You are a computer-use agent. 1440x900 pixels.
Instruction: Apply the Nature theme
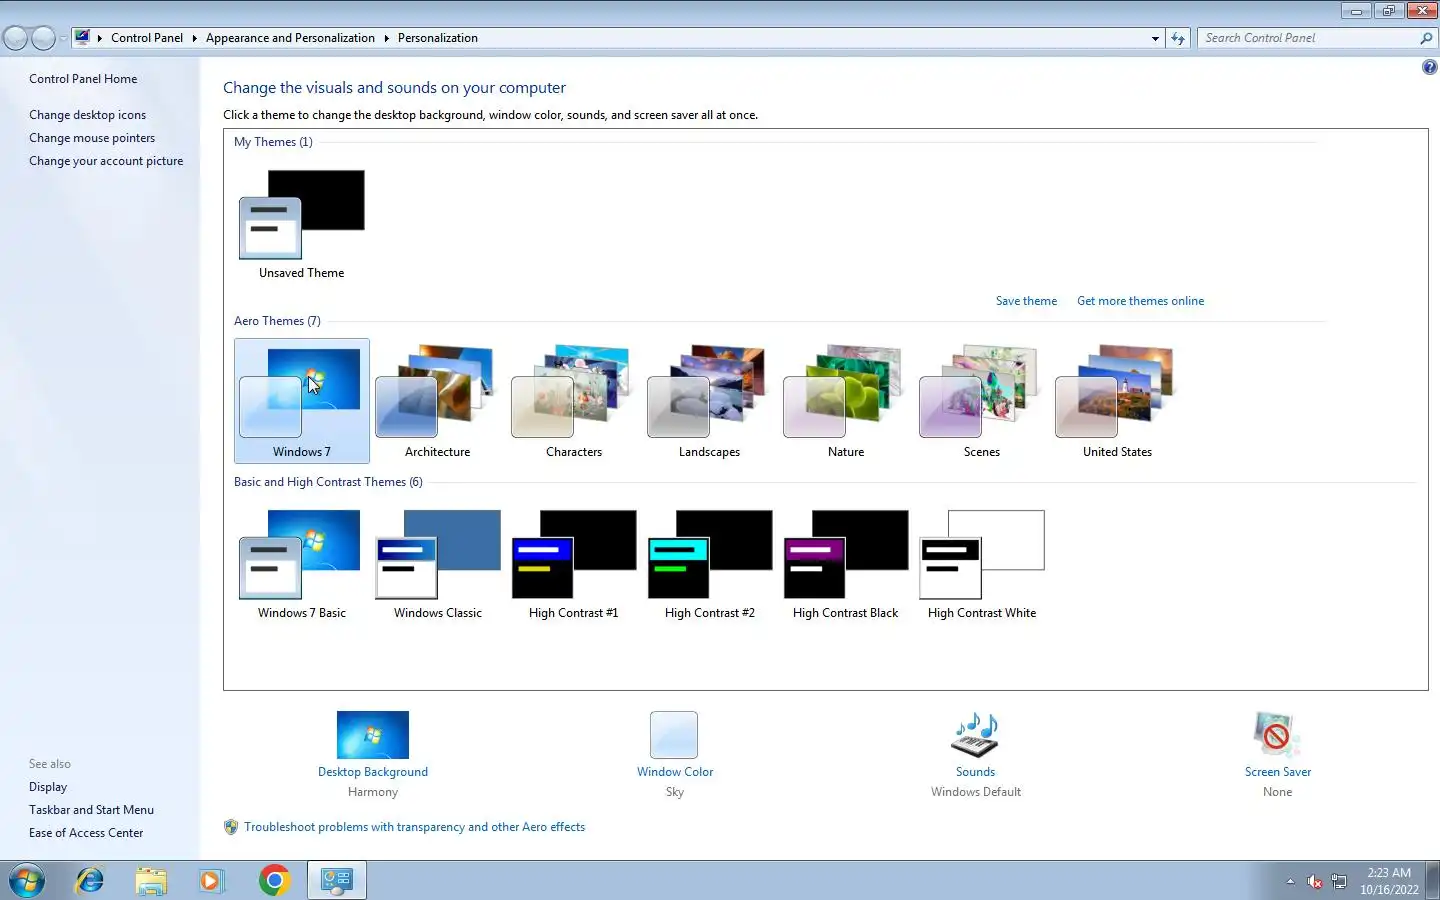coord(845,400)
